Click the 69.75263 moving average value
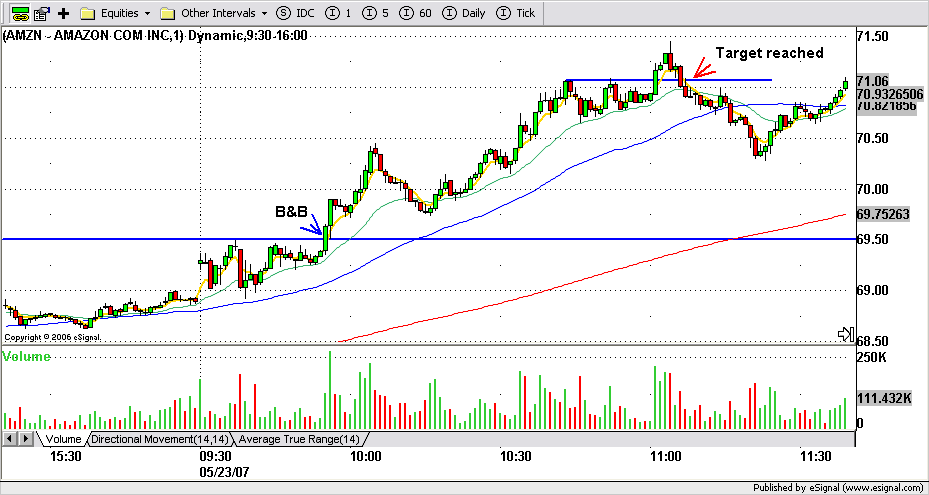 point(882,215)
